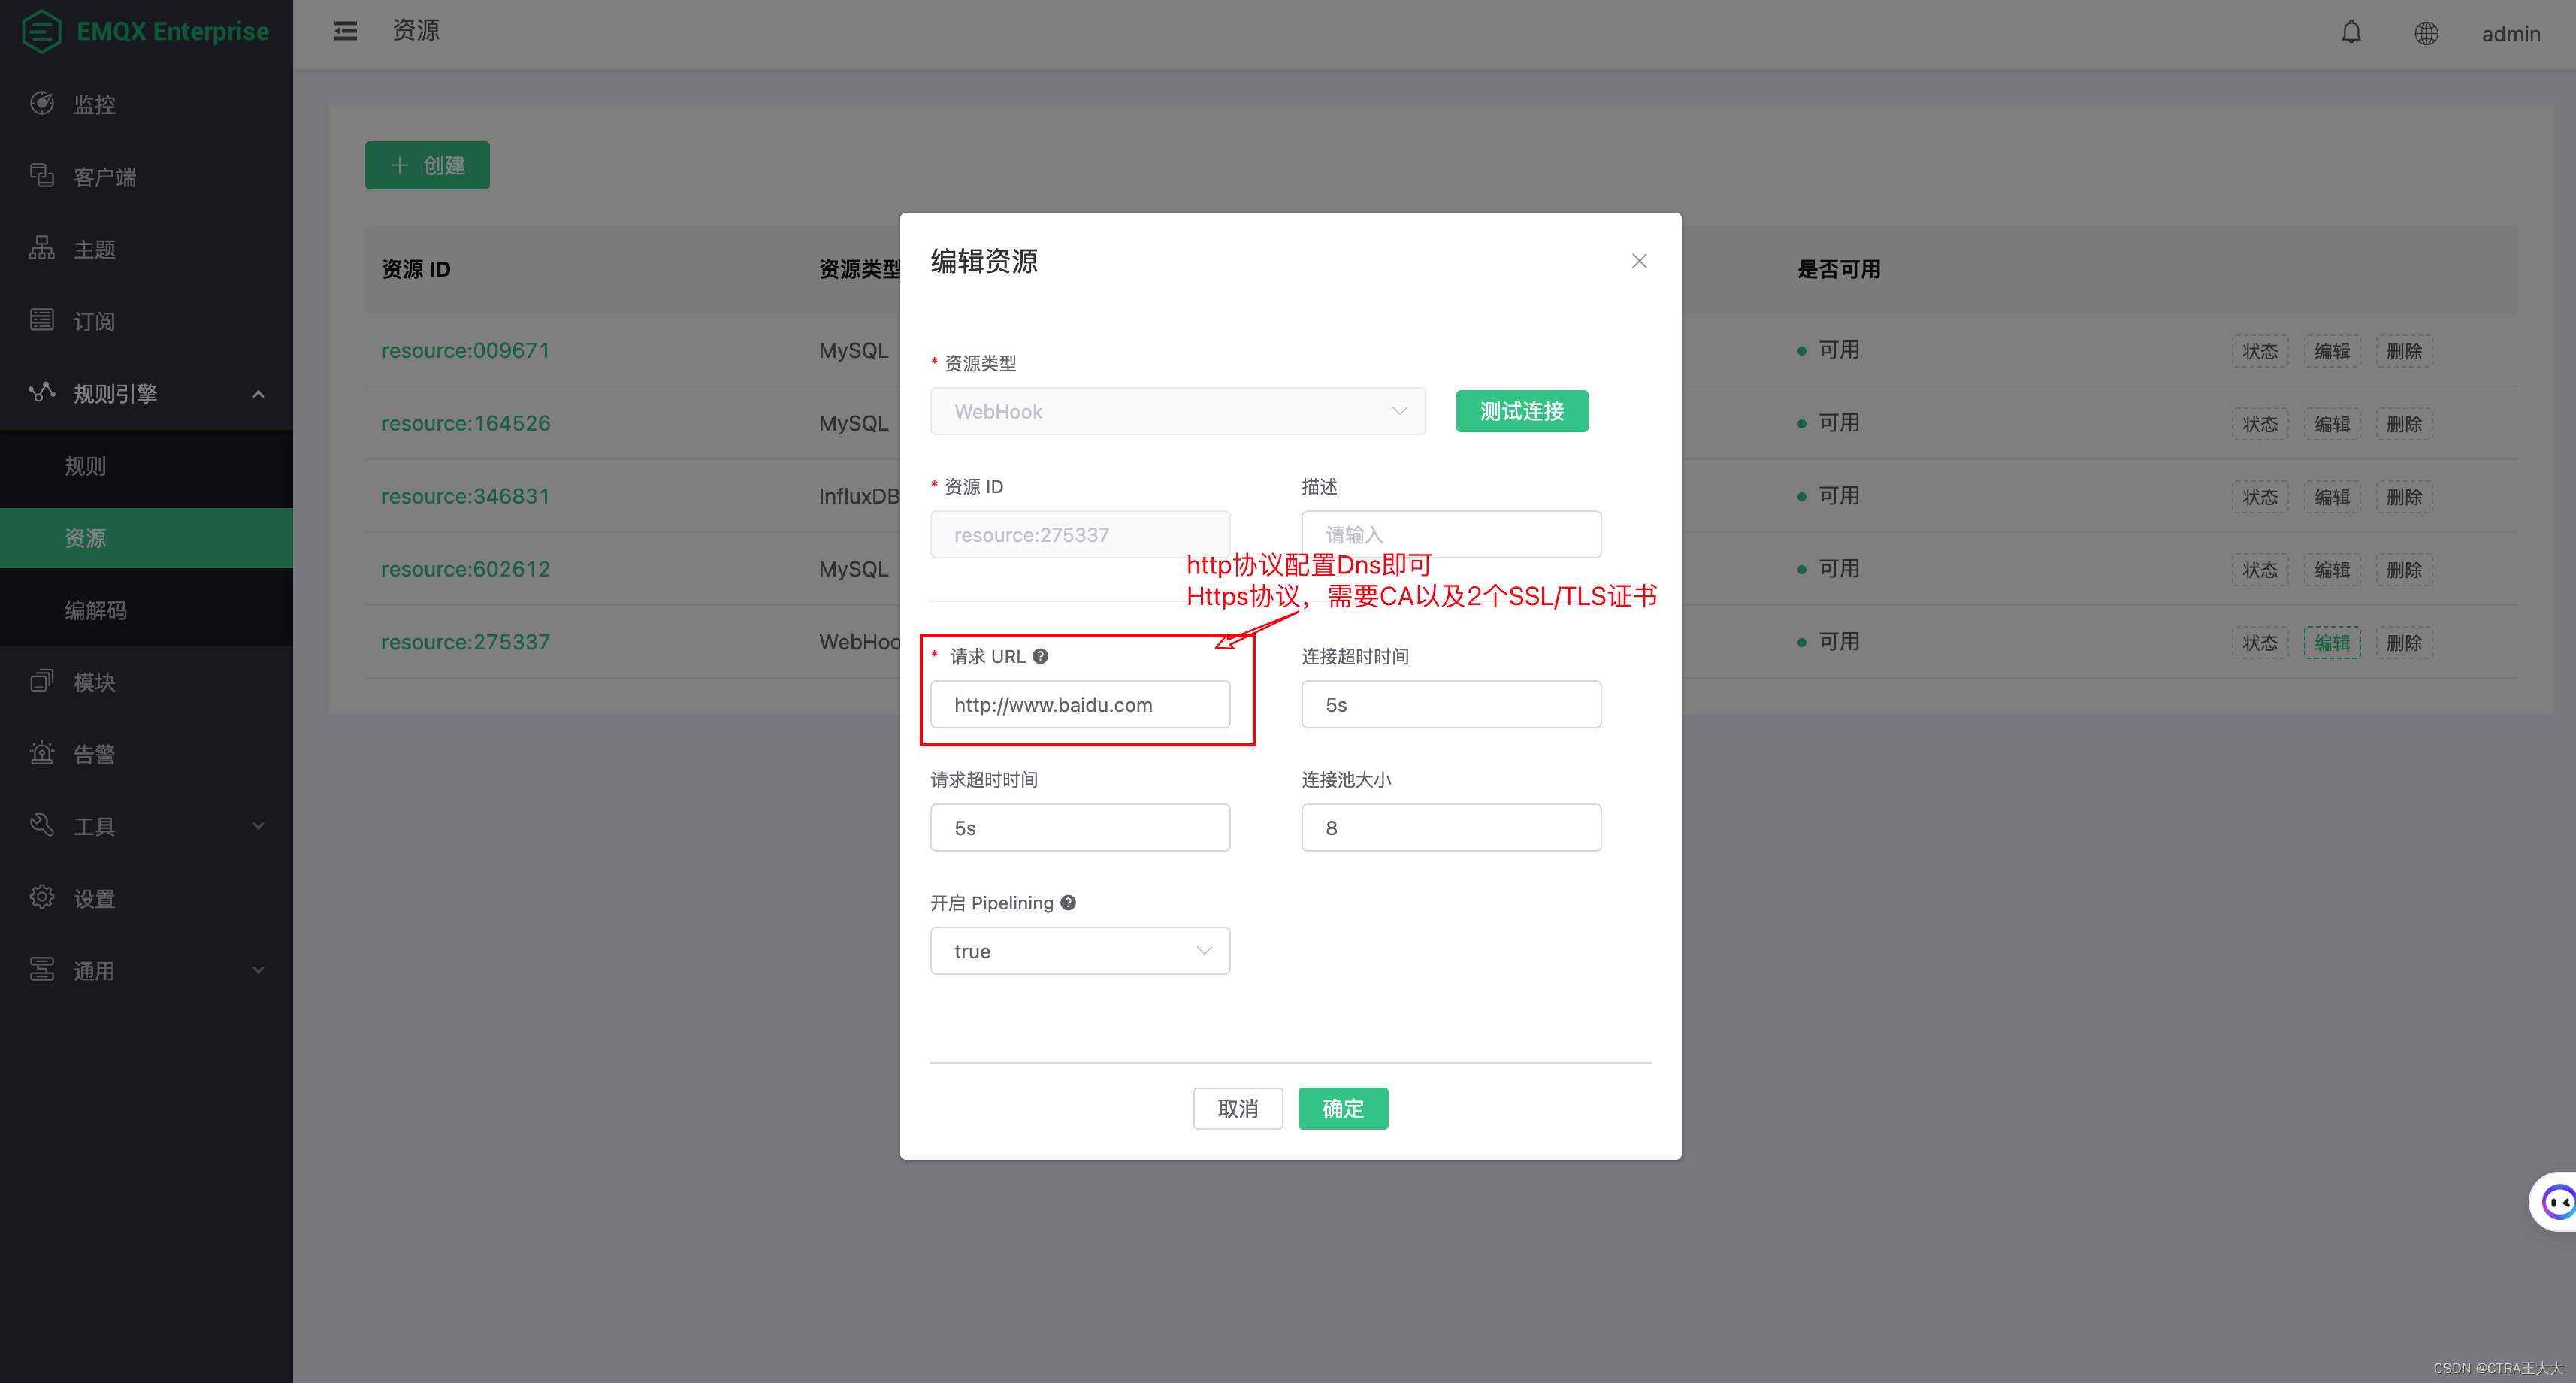Viewport: 2576px width, 1383px height.
Task: Click the 确定 confirm button
Action: pos(1342,1108)
